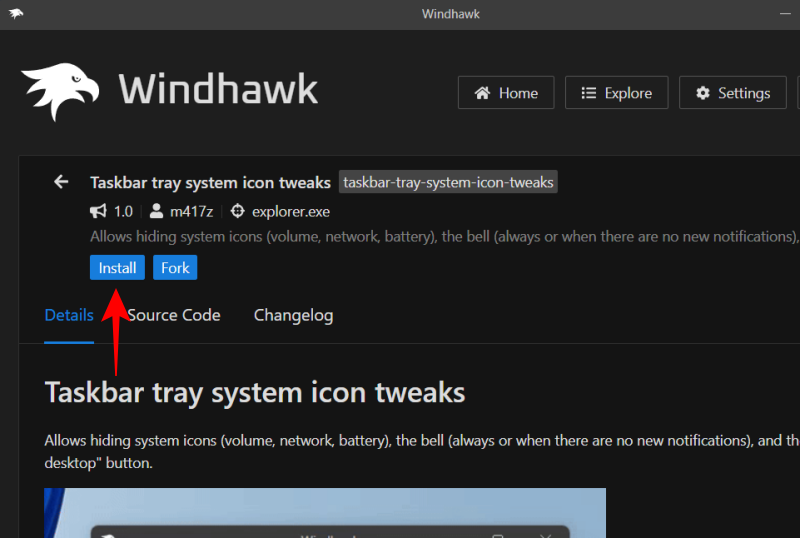800x538 pixels.
Task: Click the large mod title heading in Details
Action: pyautogui.click(x=255, y=391)
